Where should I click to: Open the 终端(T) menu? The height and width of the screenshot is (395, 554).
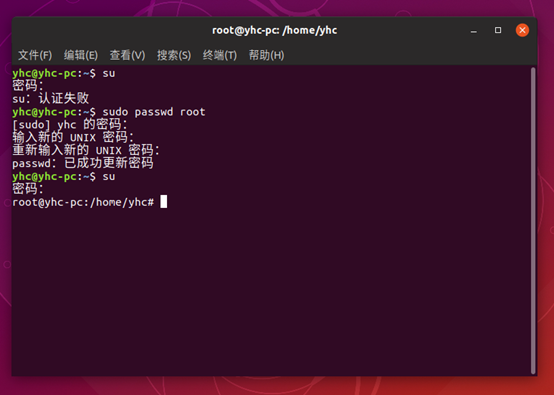[220, 55]
